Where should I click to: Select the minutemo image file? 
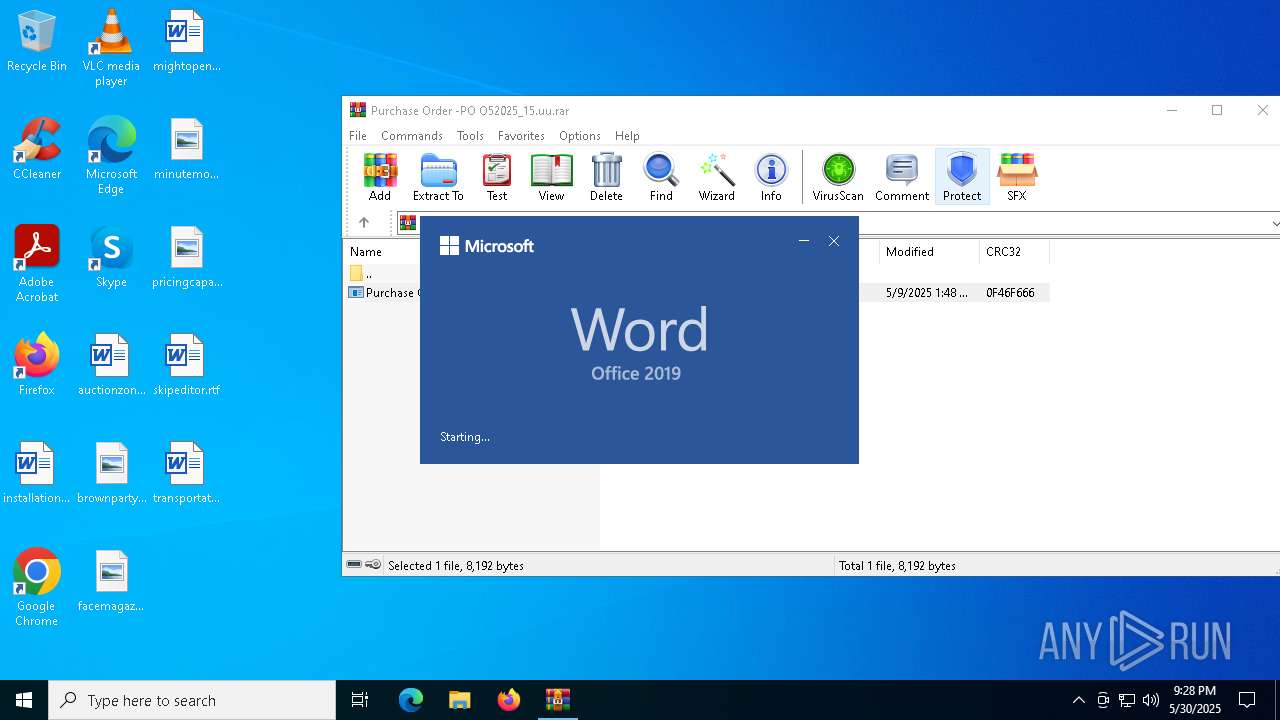point(186,150)
